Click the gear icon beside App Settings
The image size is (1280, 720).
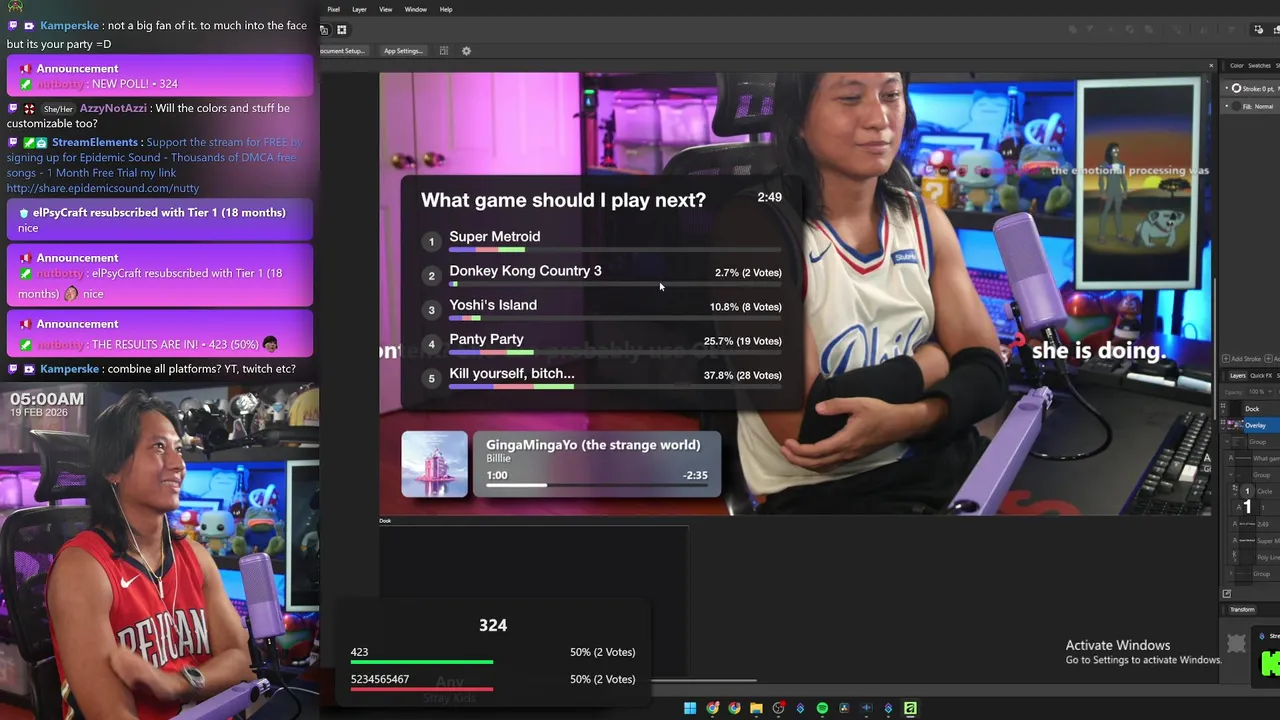[466, 51]
